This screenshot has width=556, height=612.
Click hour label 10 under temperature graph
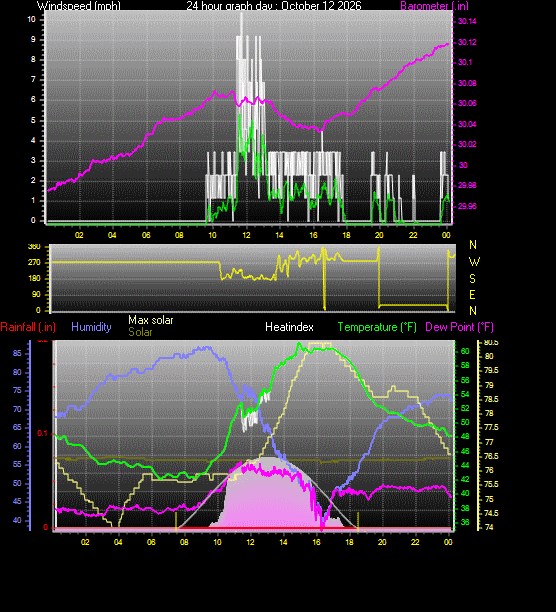pos(217,542)
